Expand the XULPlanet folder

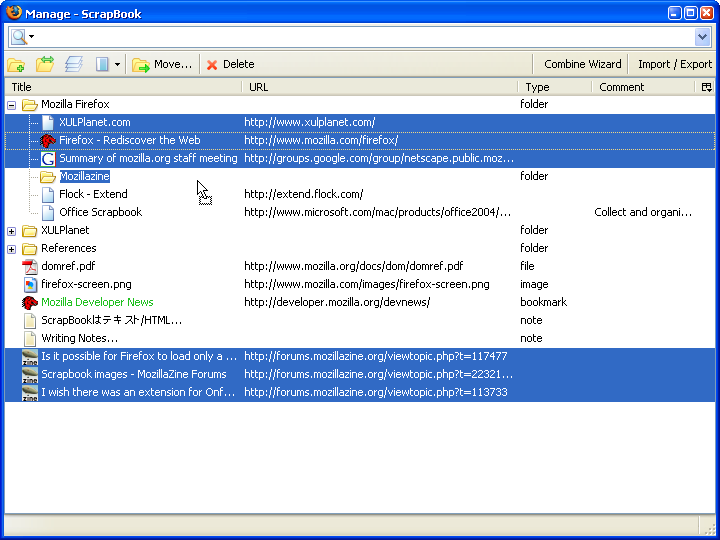point(12,231)
